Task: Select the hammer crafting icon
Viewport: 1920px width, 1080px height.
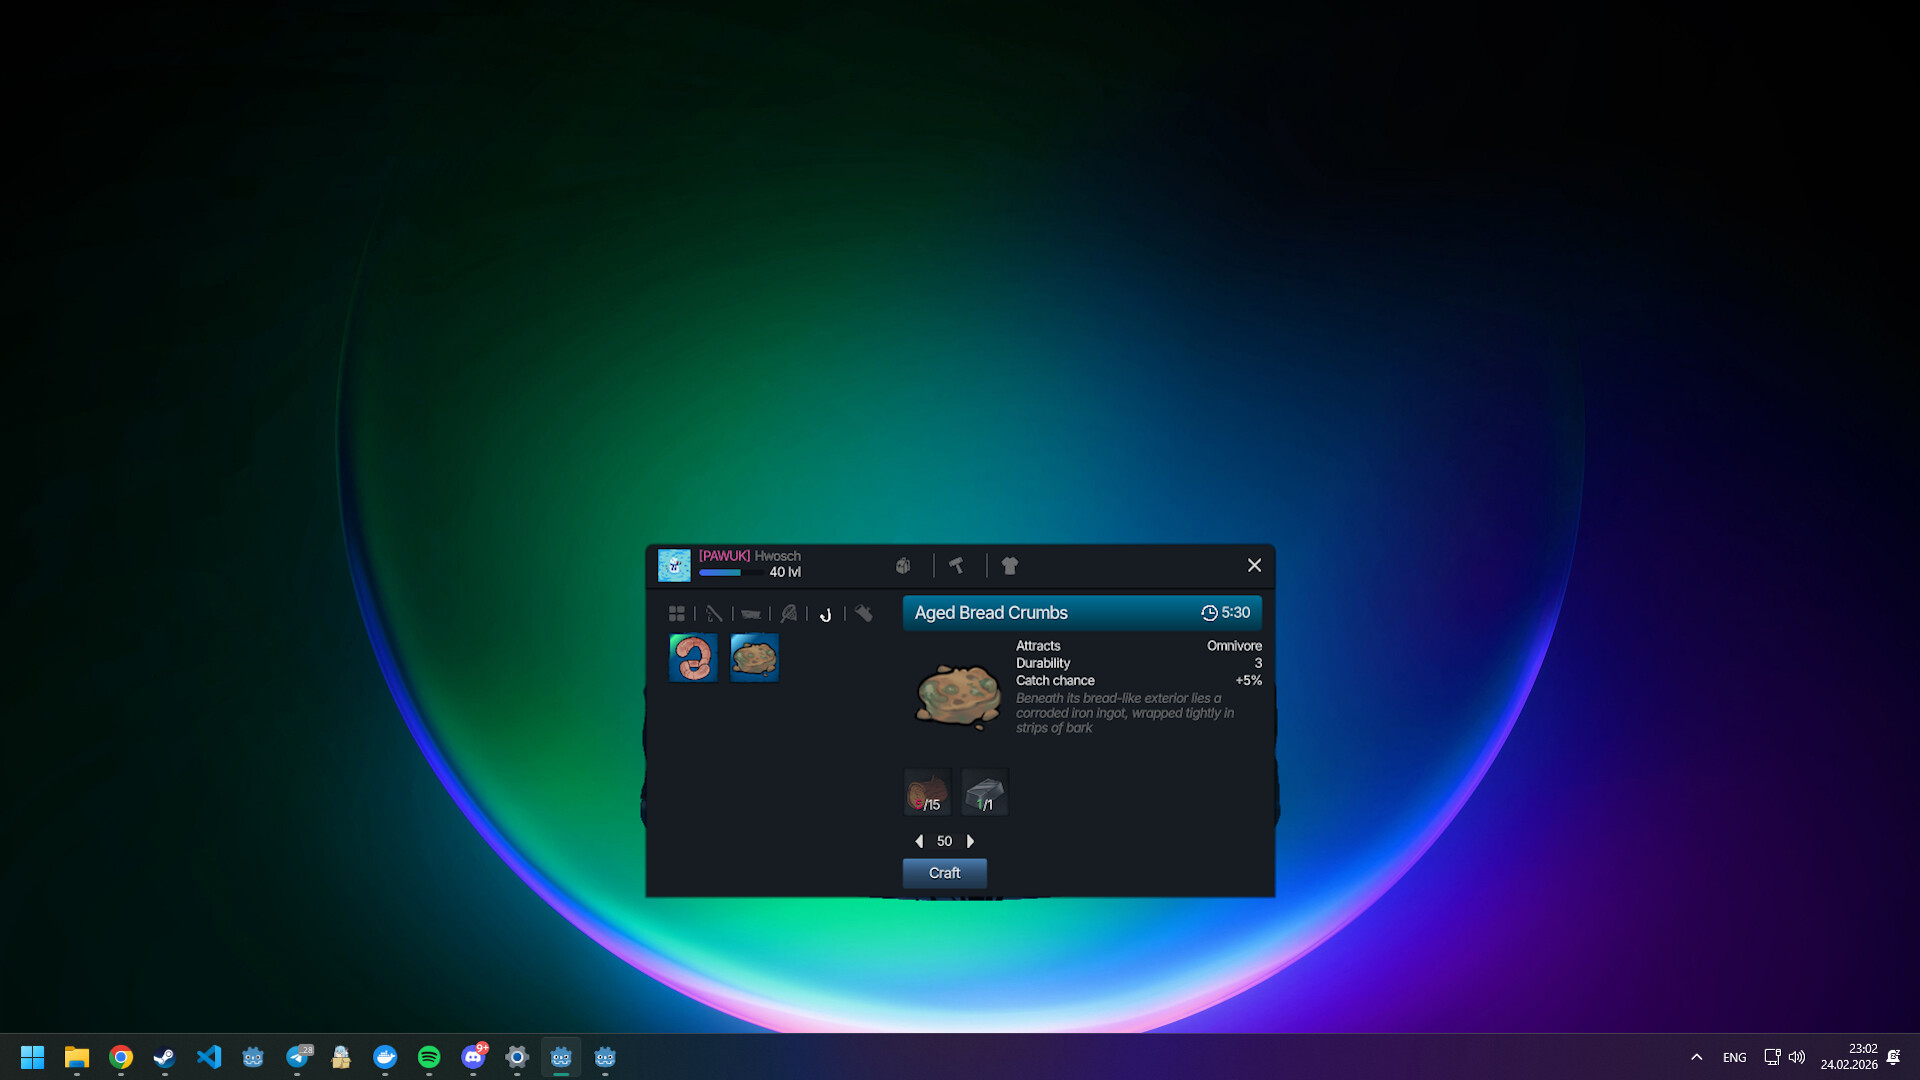Action: pyautogui.click(x=957, y=566)
